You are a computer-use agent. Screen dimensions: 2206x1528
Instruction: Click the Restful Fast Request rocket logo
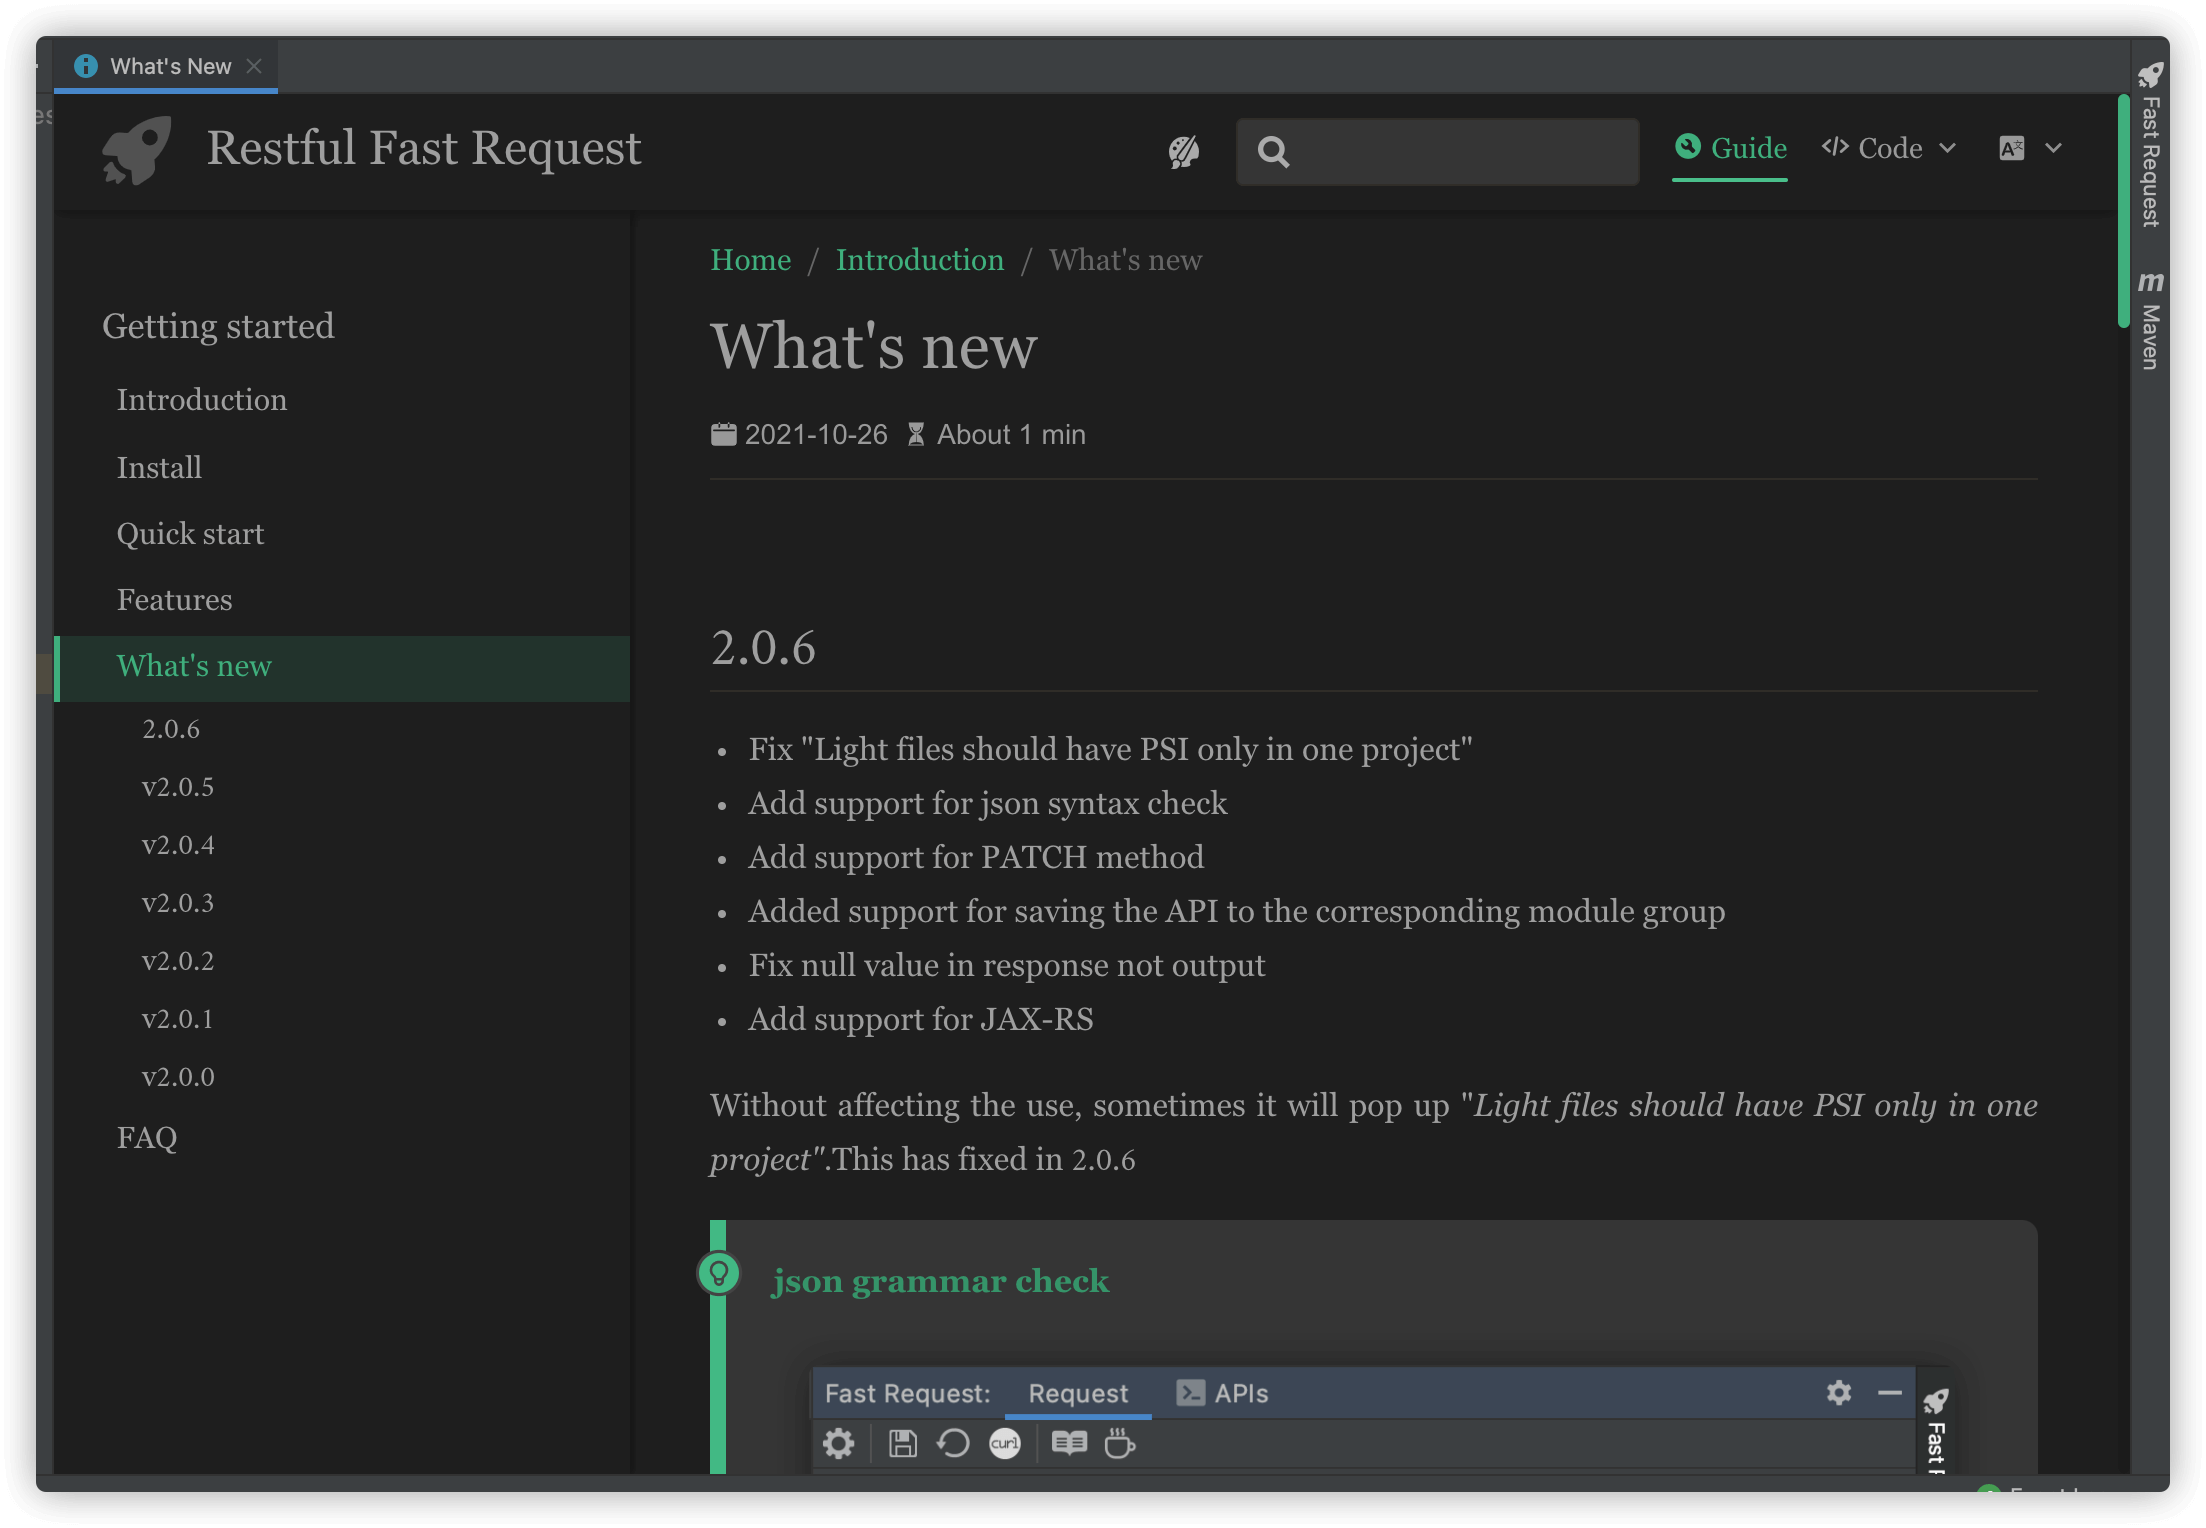point(137,150)
